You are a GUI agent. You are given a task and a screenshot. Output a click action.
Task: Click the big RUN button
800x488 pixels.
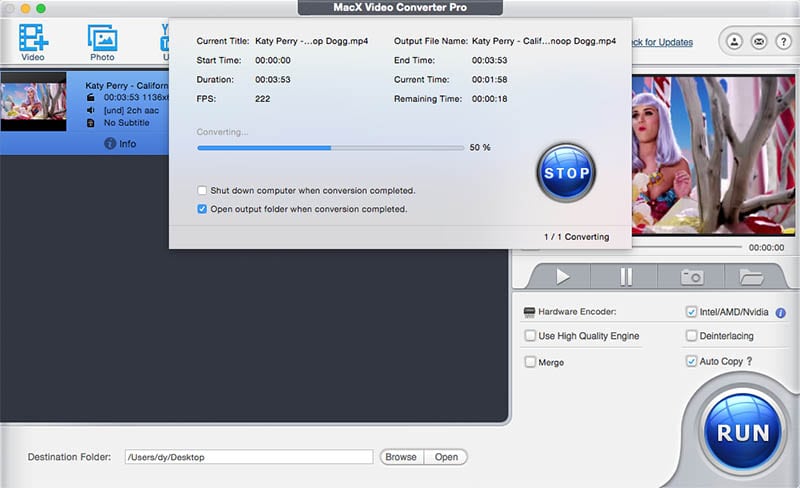[743, 433]
